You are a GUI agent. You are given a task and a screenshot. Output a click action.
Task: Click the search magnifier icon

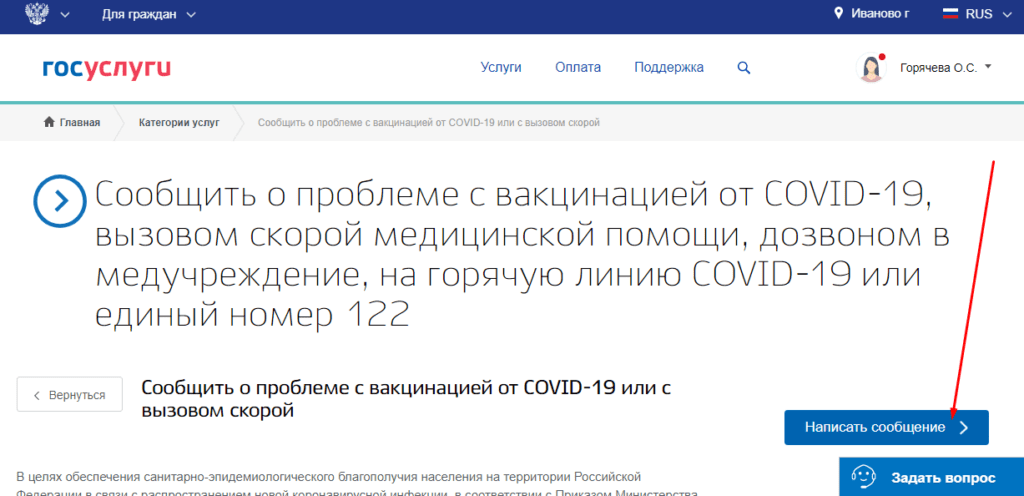tap(743, 68)
